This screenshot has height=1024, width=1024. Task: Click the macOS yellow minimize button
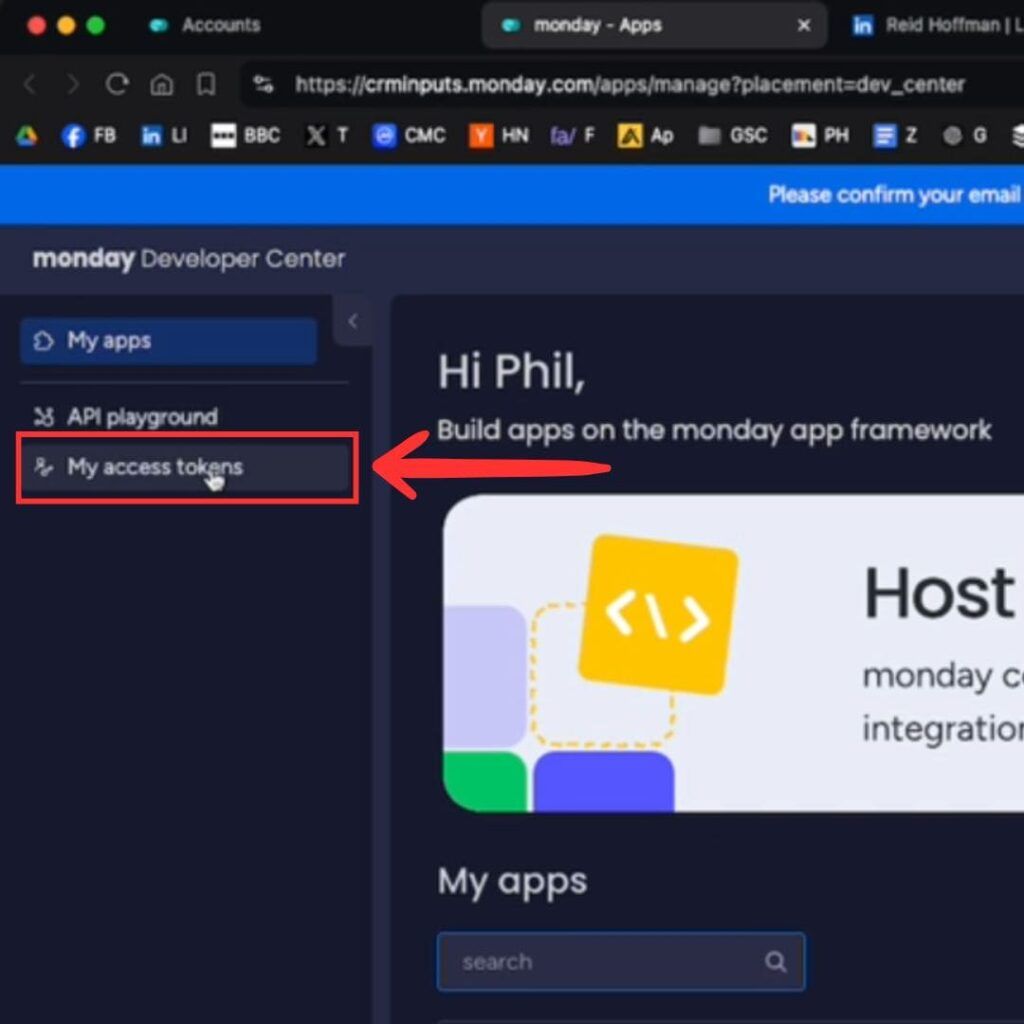click(66, 25)
